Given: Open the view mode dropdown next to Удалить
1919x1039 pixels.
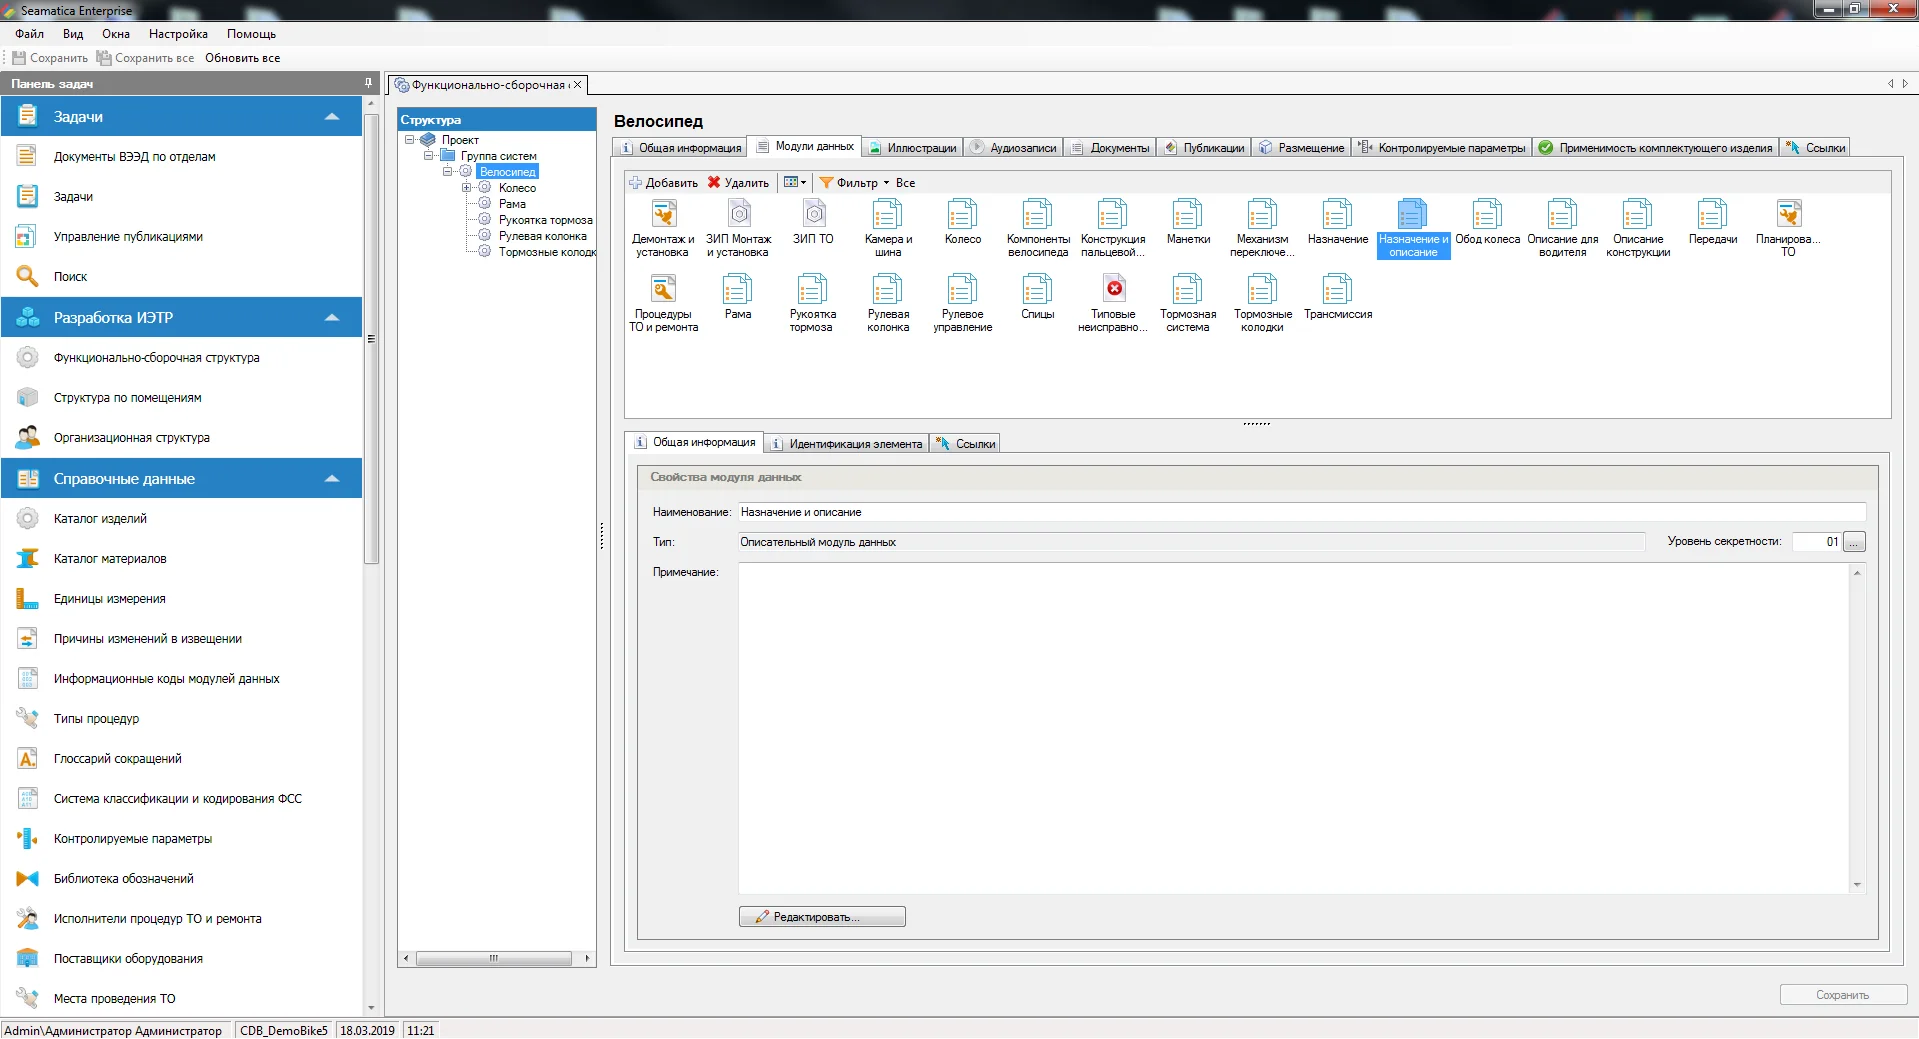Looking at the screenshot, I should point(795,183).
